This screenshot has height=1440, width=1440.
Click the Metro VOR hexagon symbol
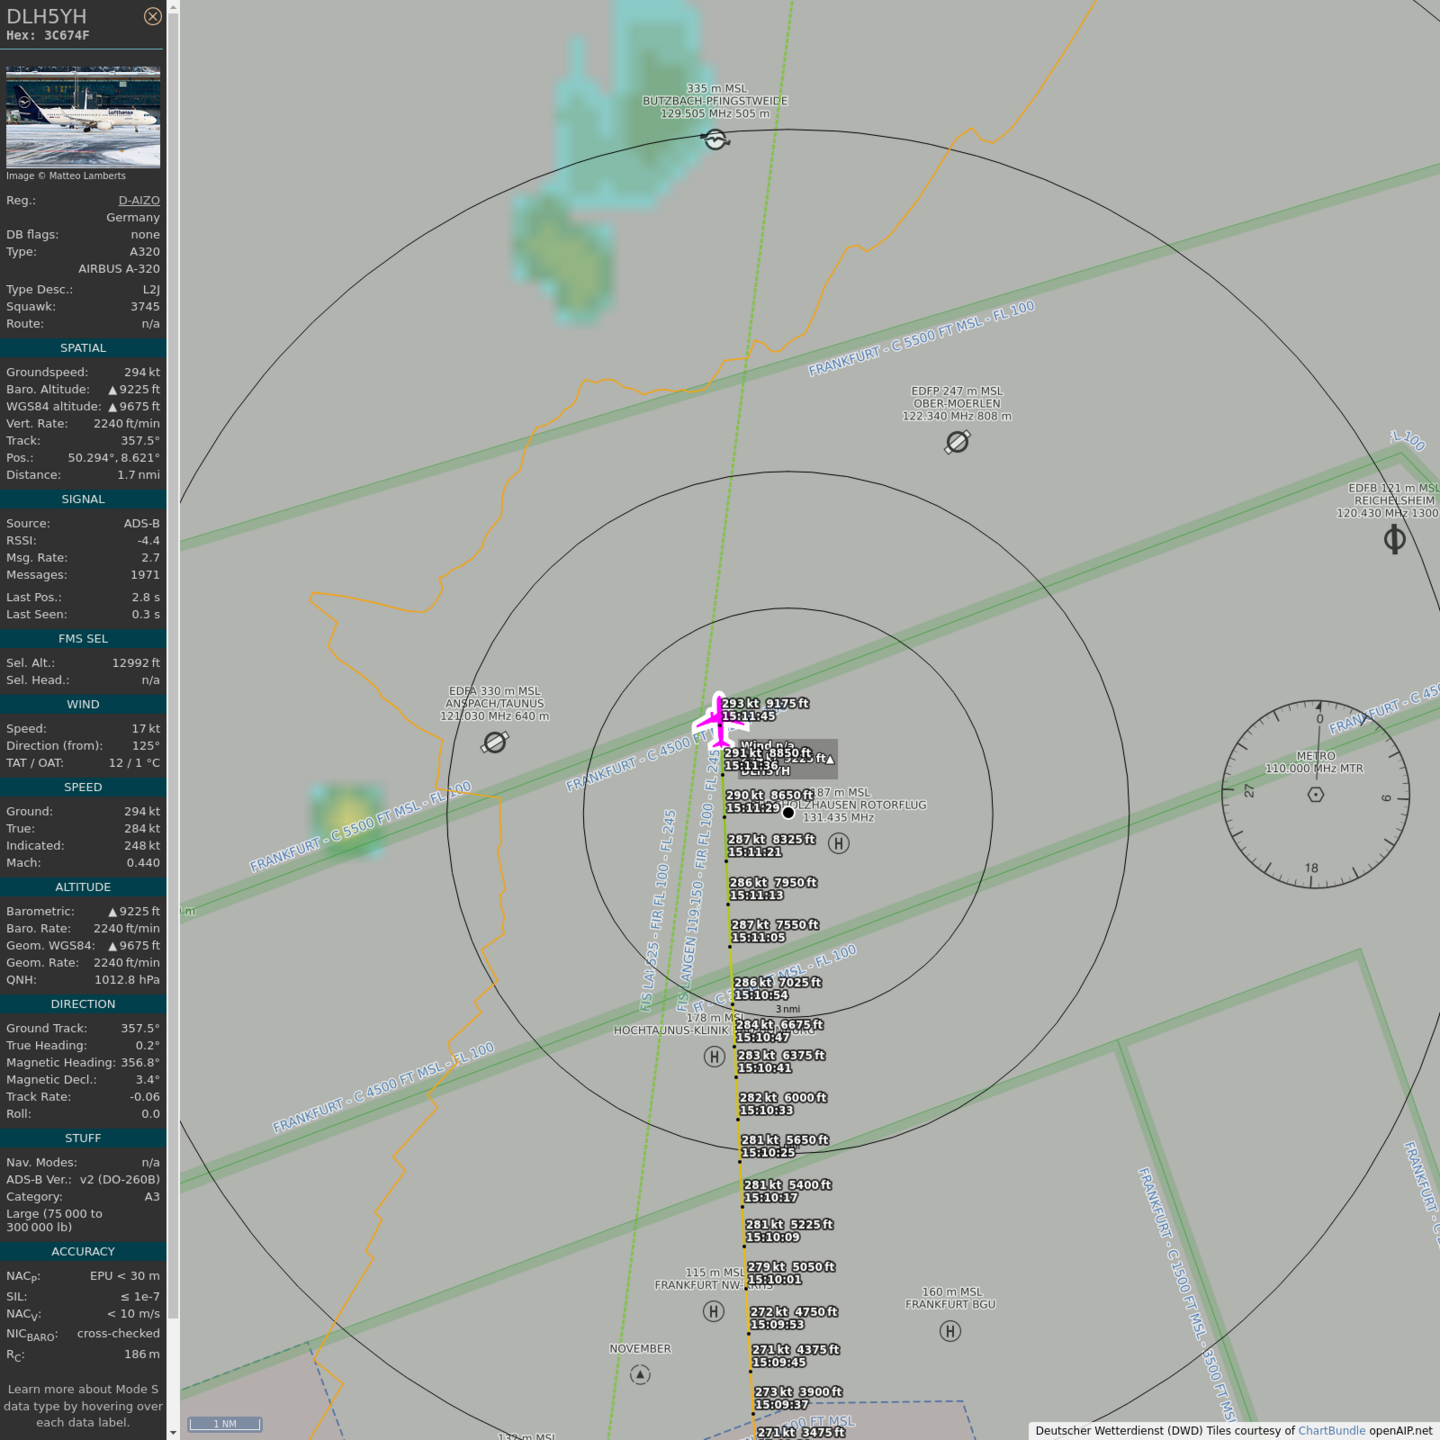point(1315,794)
